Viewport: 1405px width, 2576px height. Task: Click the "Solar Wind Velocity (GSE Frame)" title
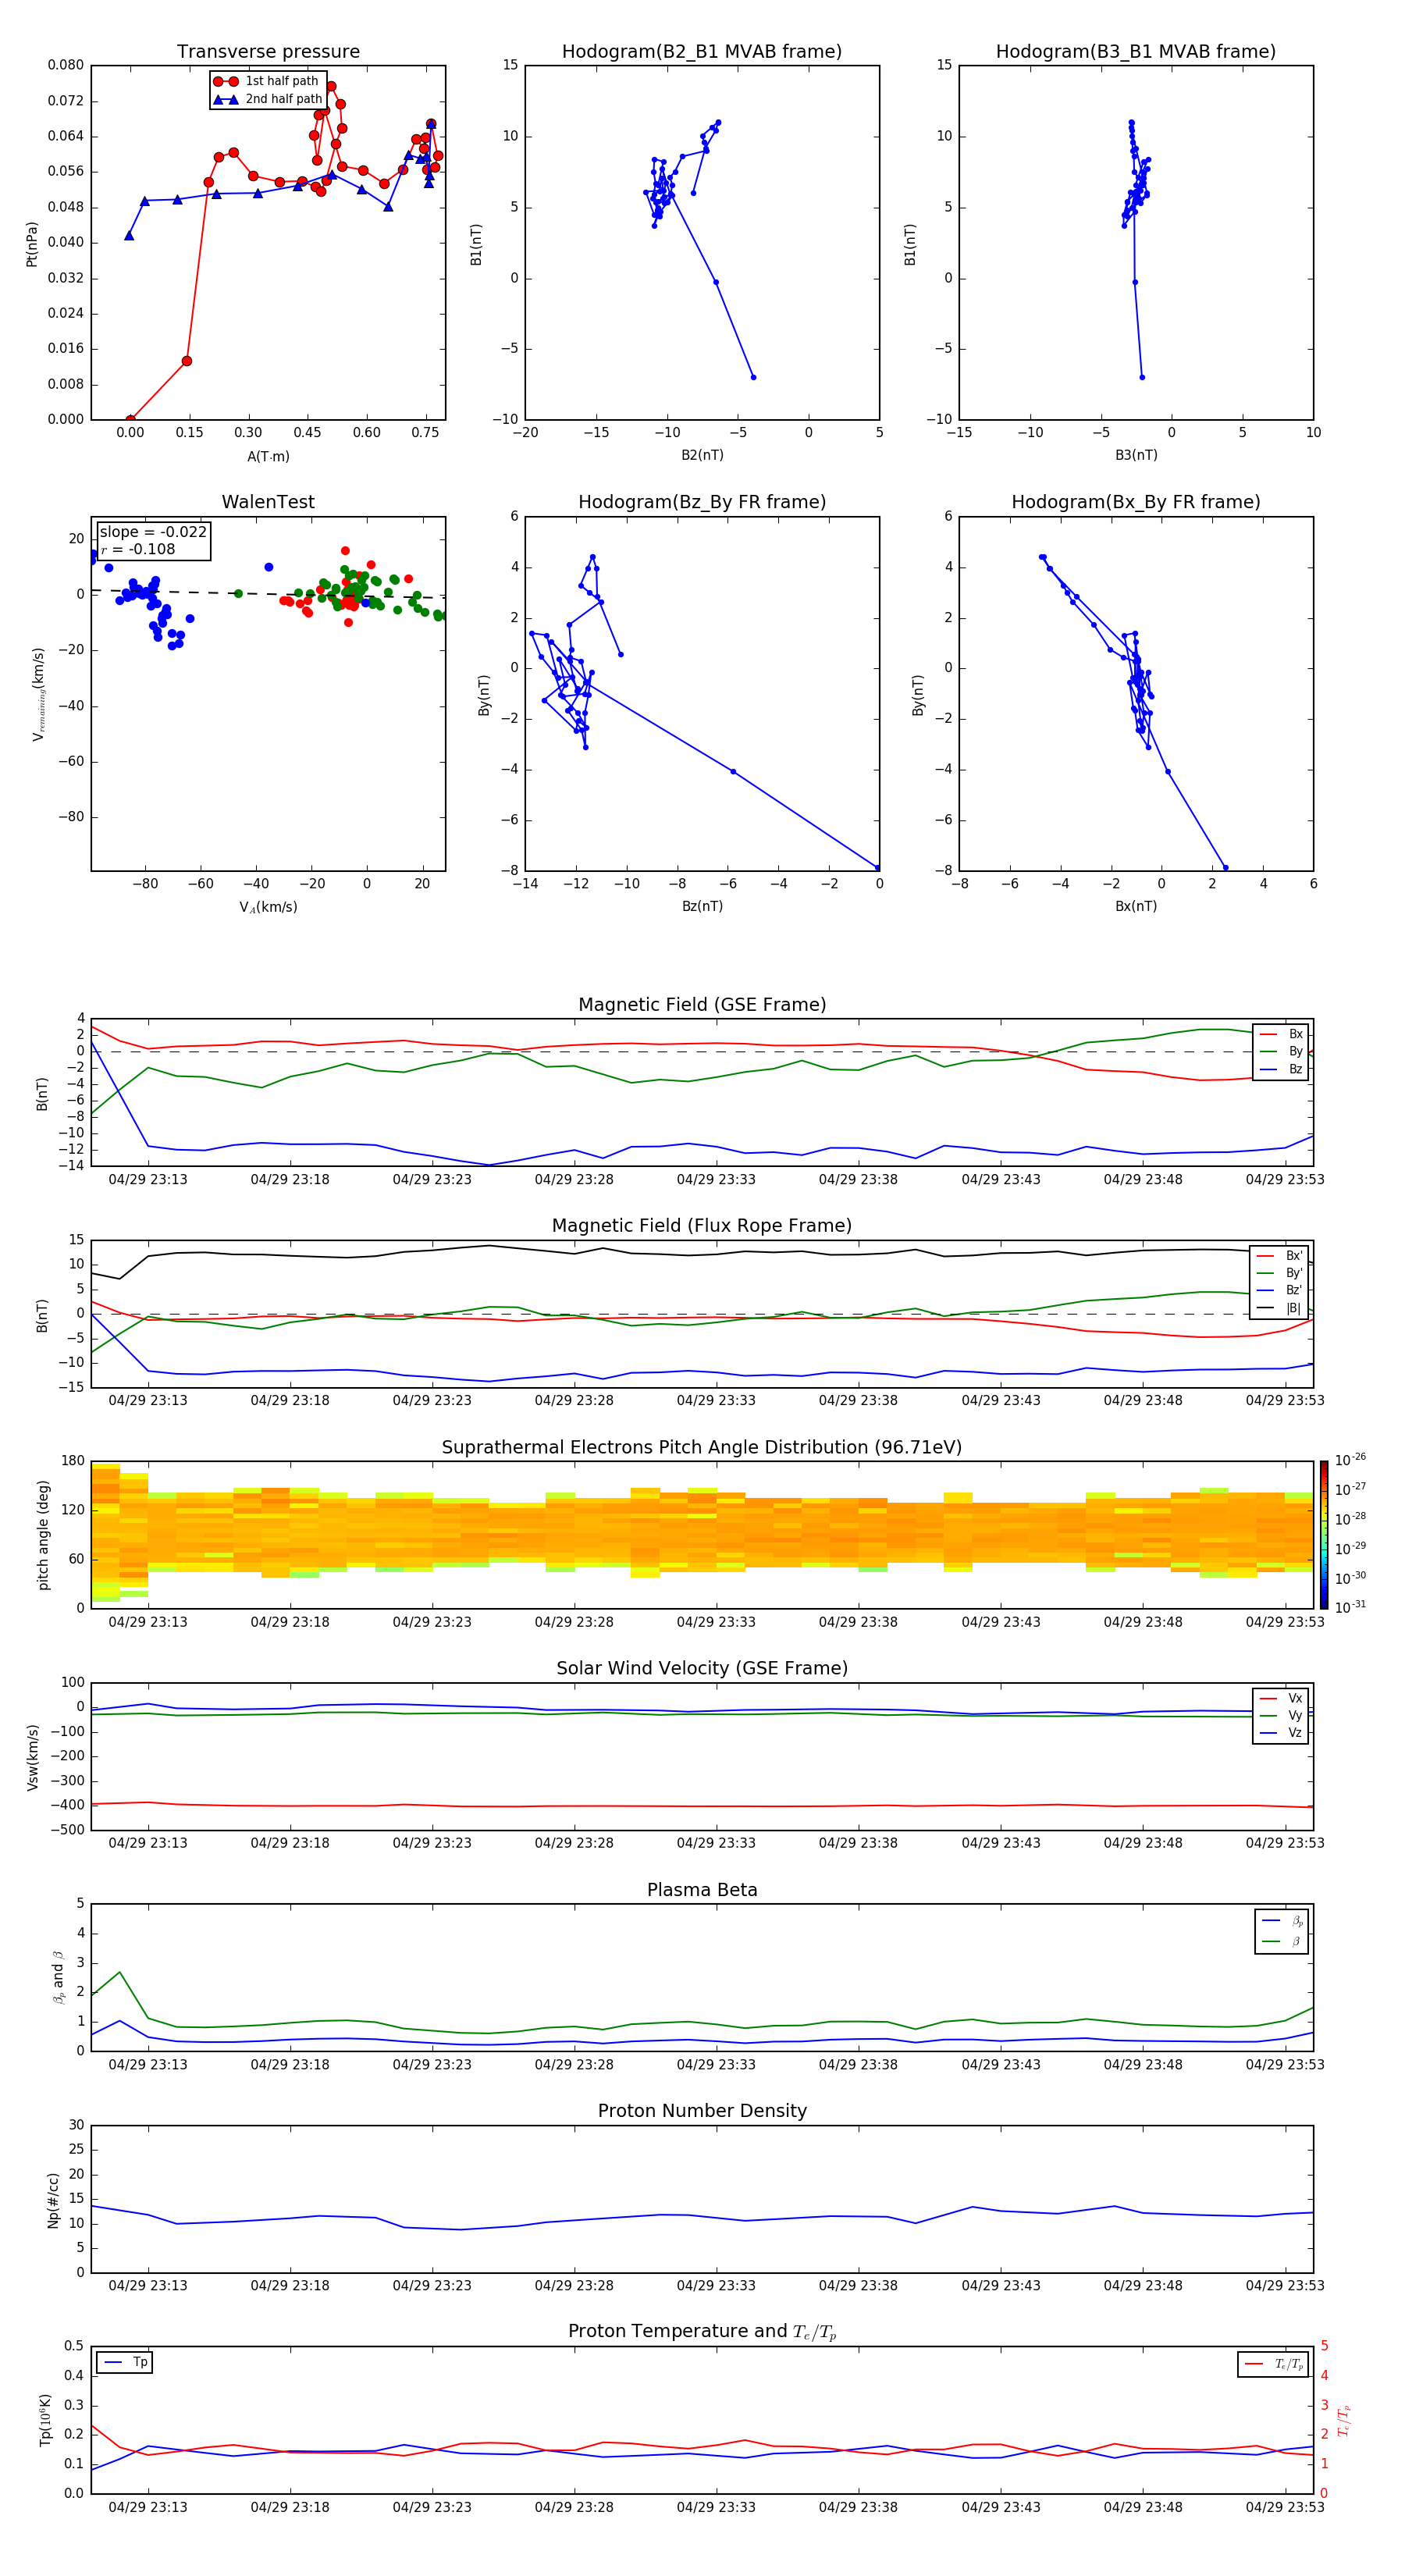point(702,1669)
